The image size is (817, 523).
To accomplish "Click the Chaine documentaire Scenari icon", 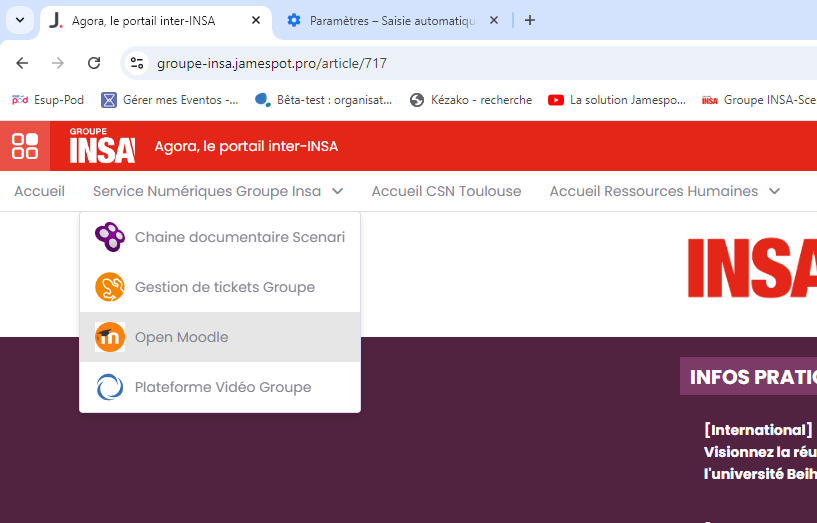I will (x=110, y=237).
